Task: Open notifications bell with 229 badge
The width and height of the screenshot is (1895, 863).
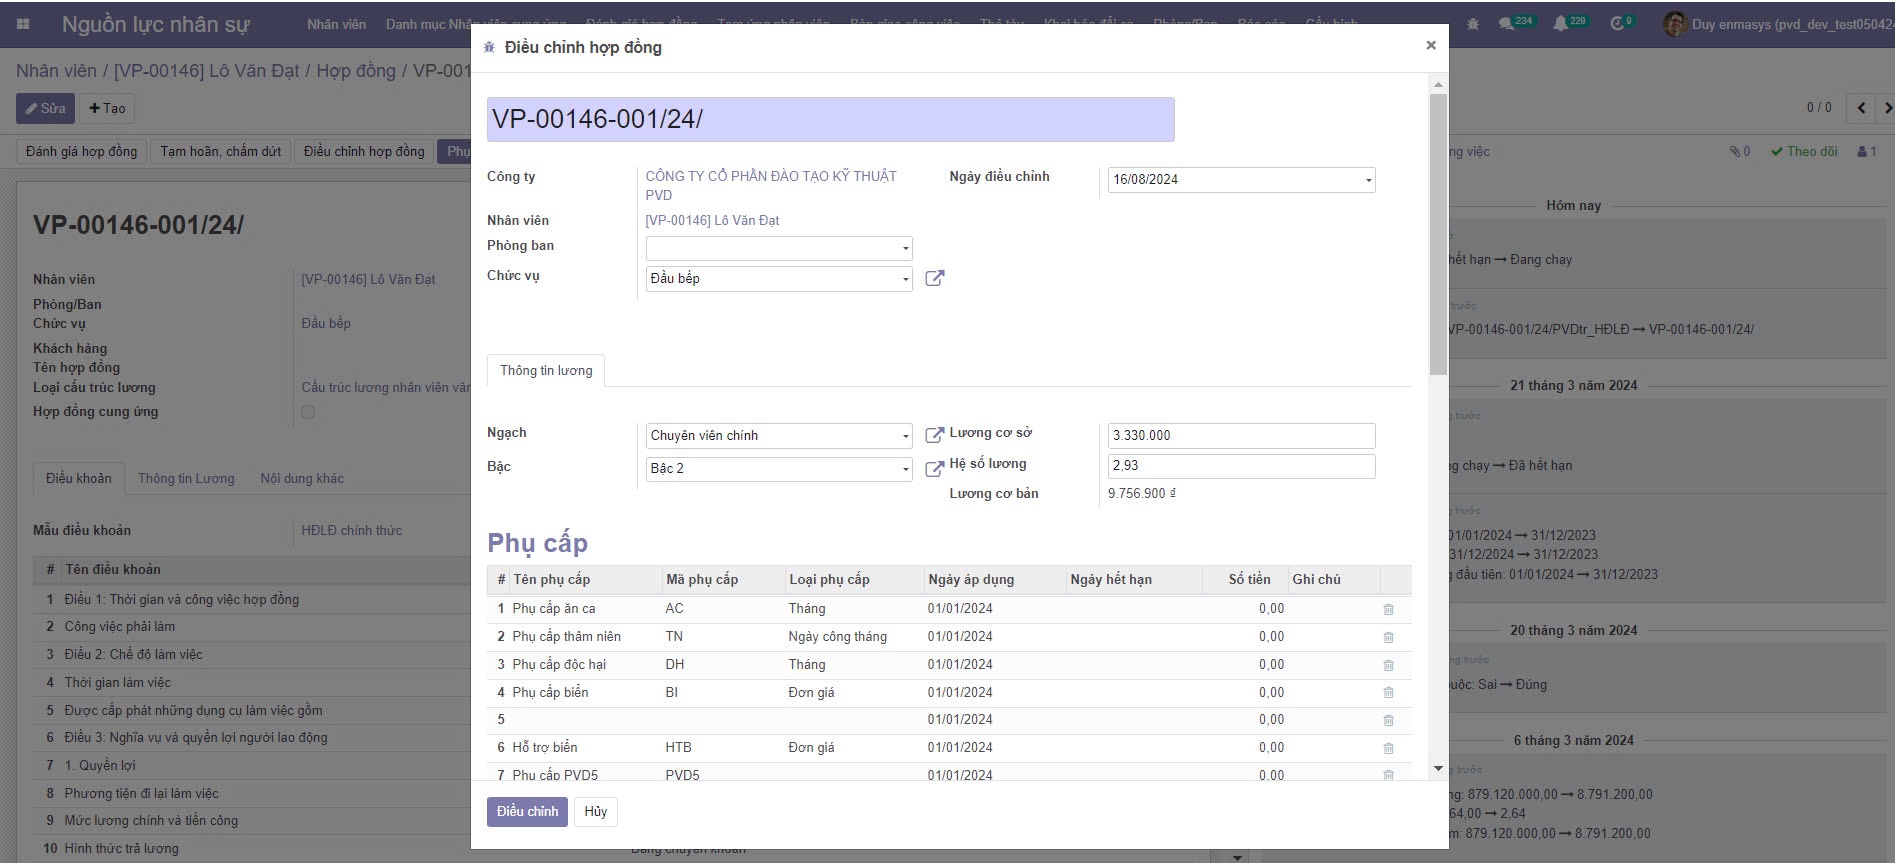Action: tap(1561, 24)
